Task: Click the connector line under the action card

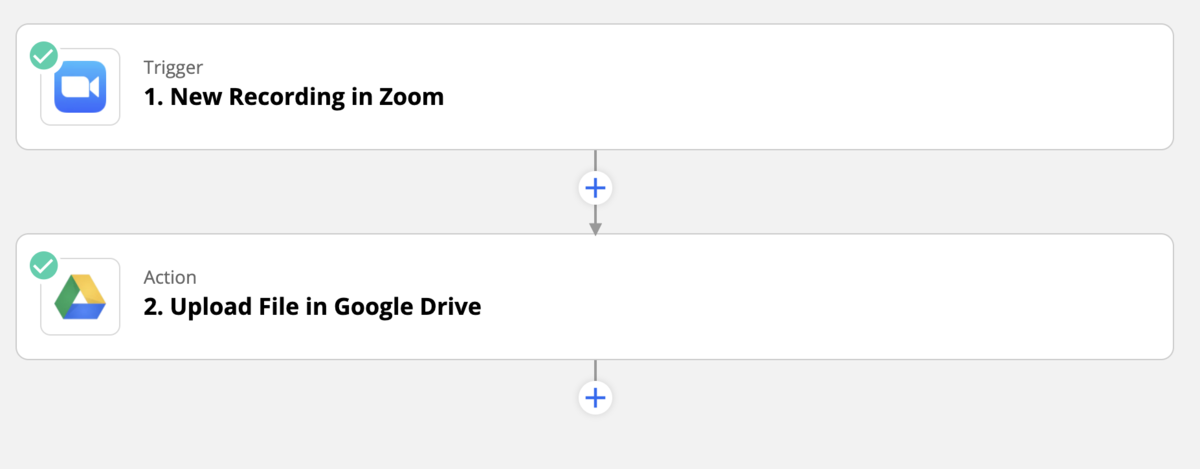Action: [595, 371]
